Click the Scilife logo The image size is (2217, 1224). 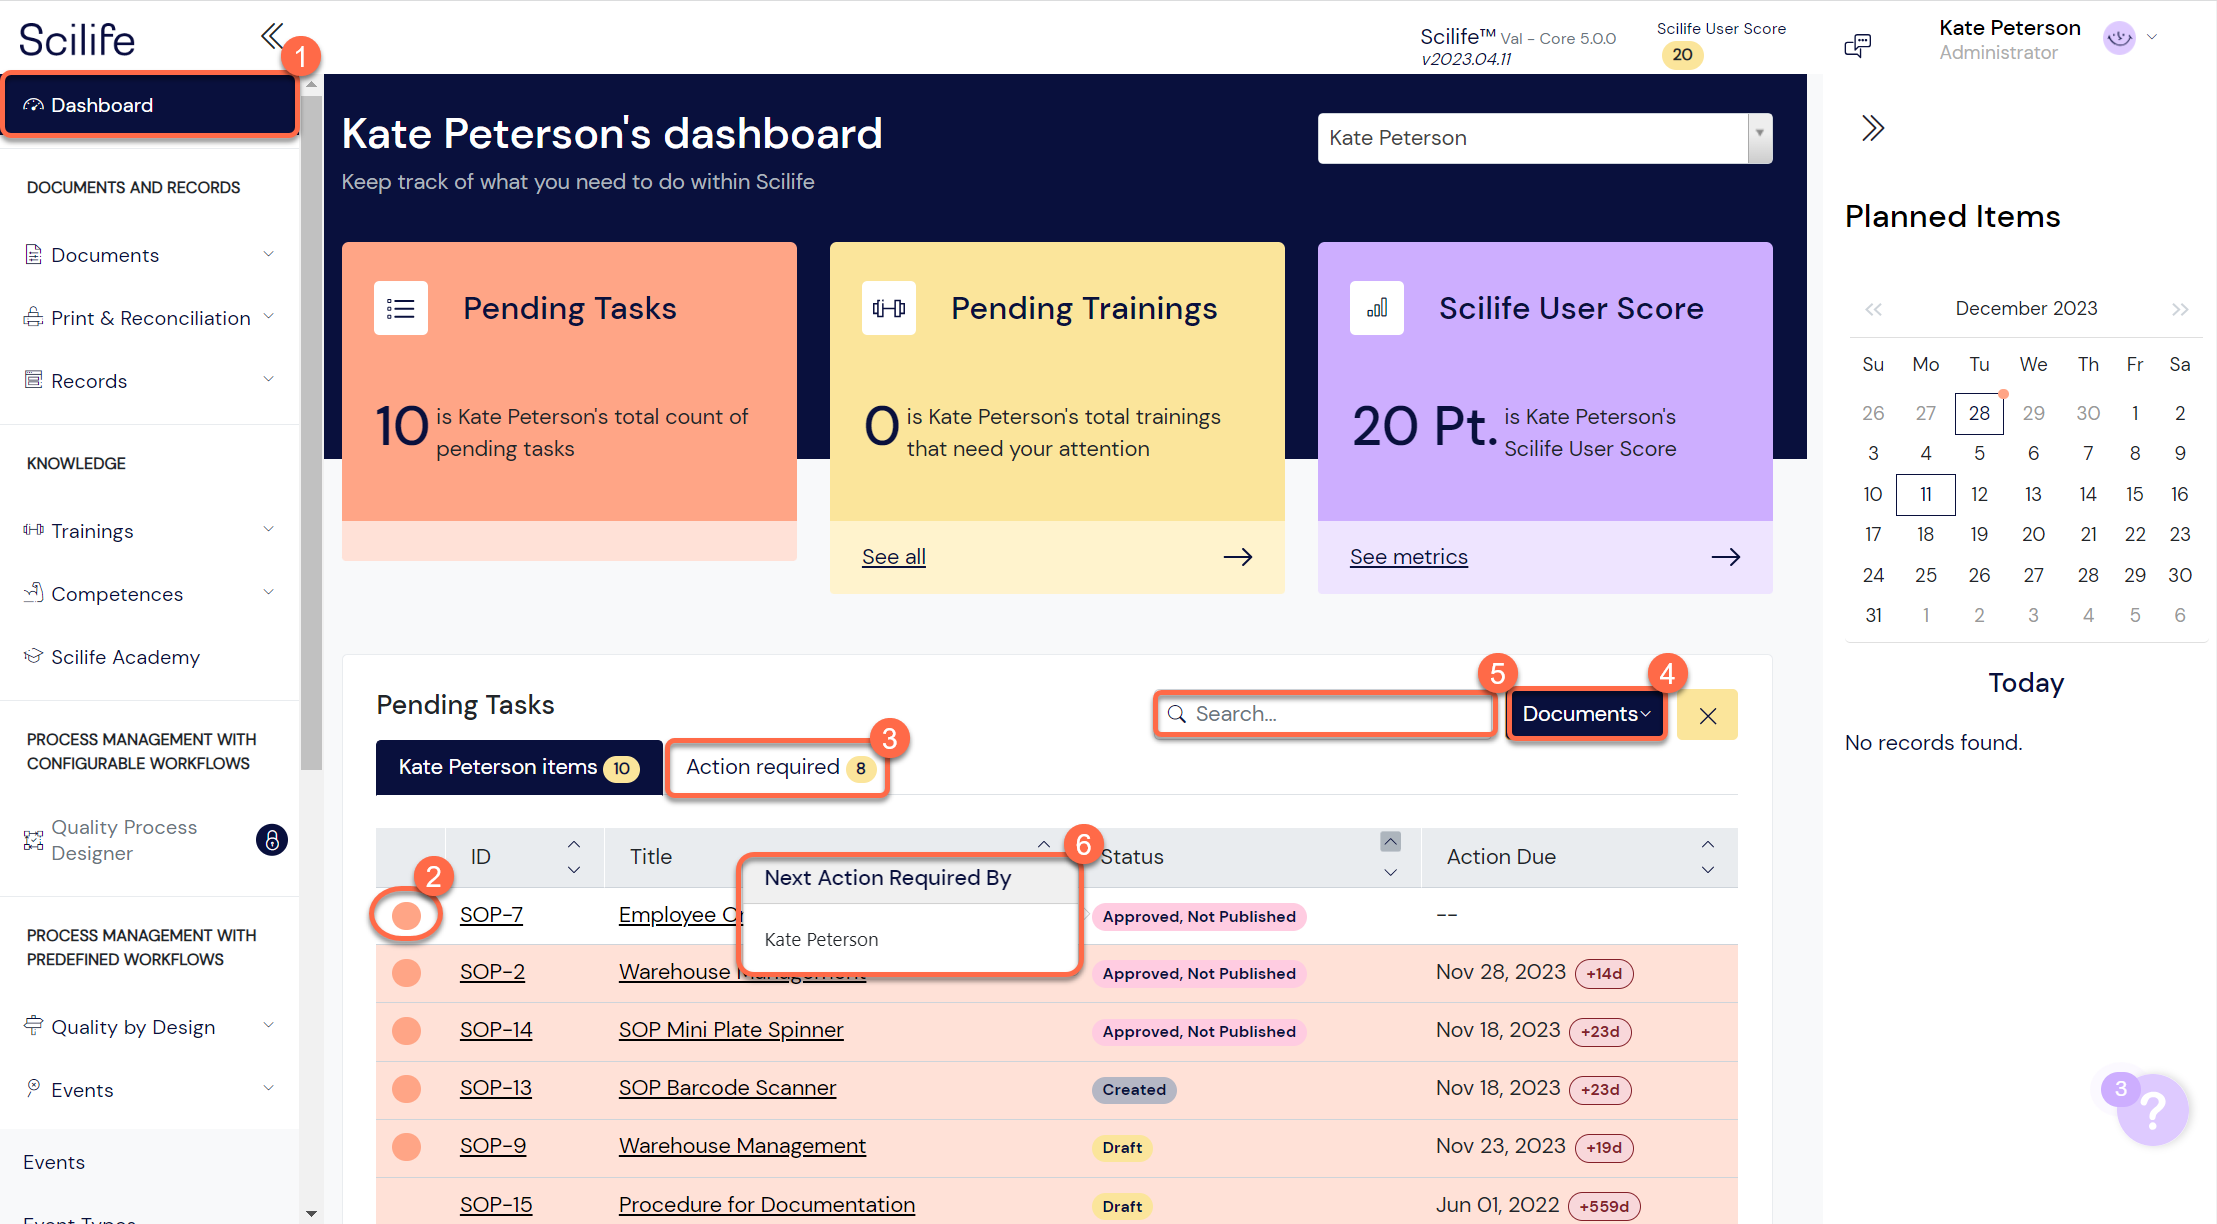77,40
